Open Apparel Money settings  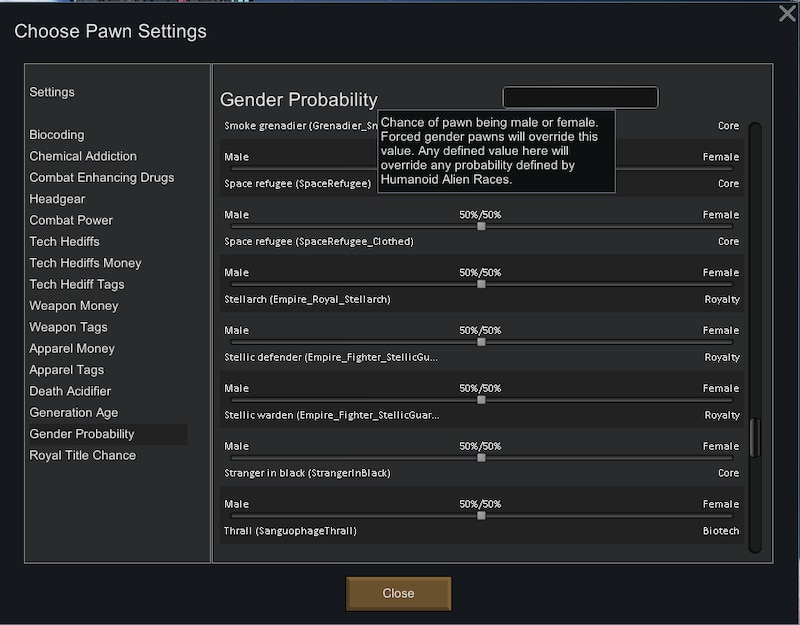tap(72, 349)
